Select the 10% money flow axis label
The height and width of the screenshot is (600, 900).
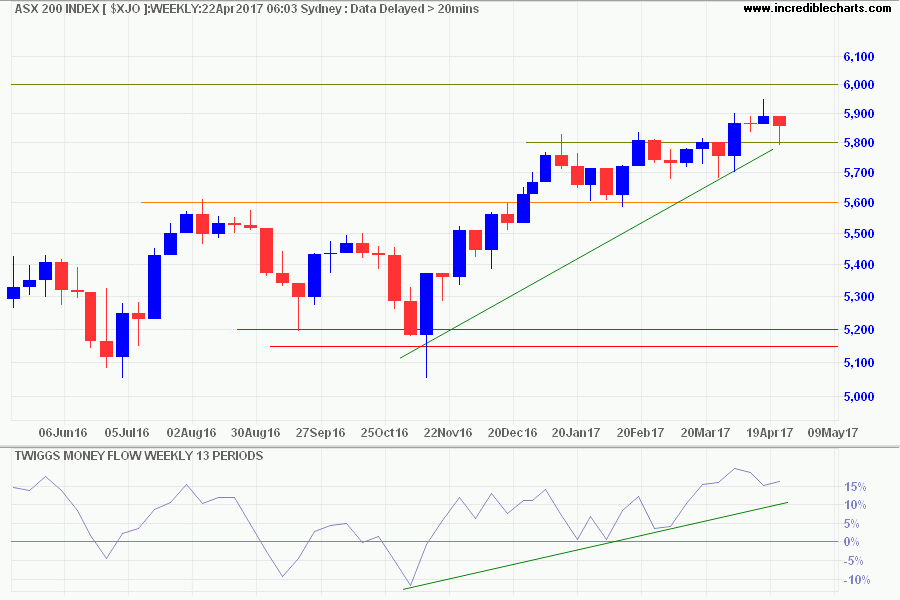pyautogui.click(x=855, y=505)
